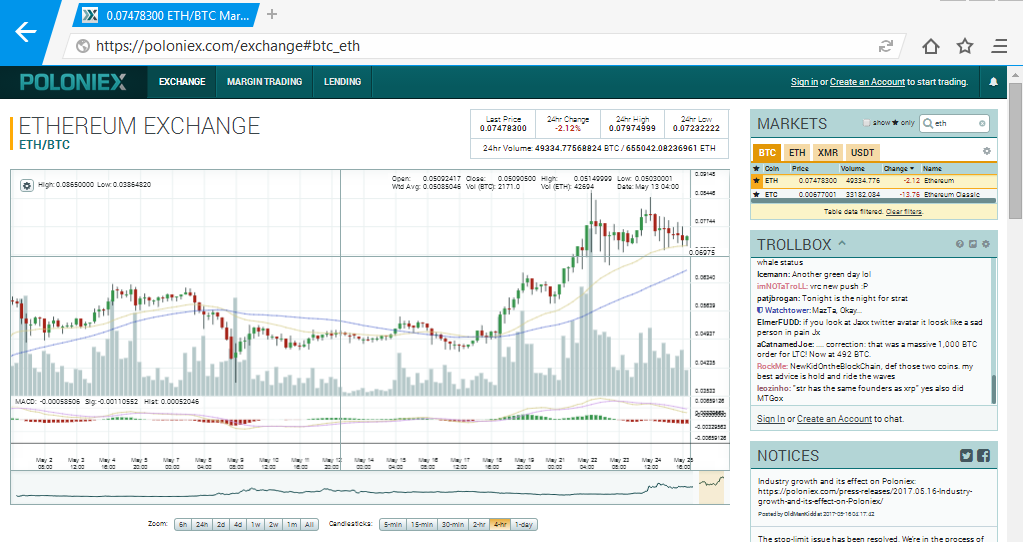Open Trollbox help question mark icon
This screenshot has width=1023, height=542.
(960, 244)
